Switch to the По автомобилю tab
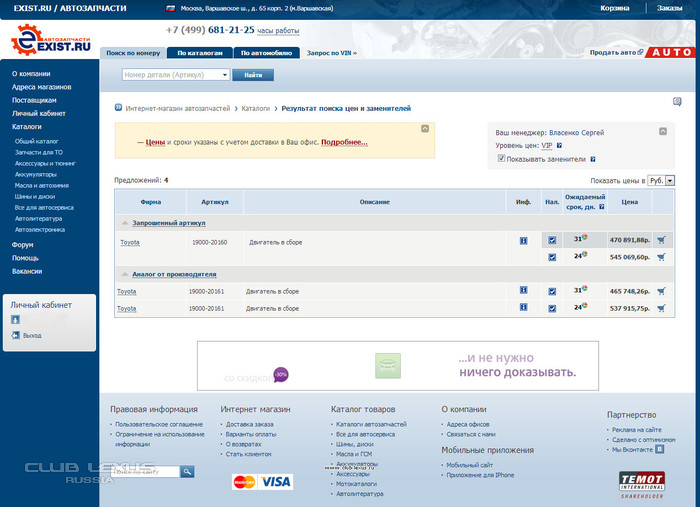 click(x=265, y=52)
